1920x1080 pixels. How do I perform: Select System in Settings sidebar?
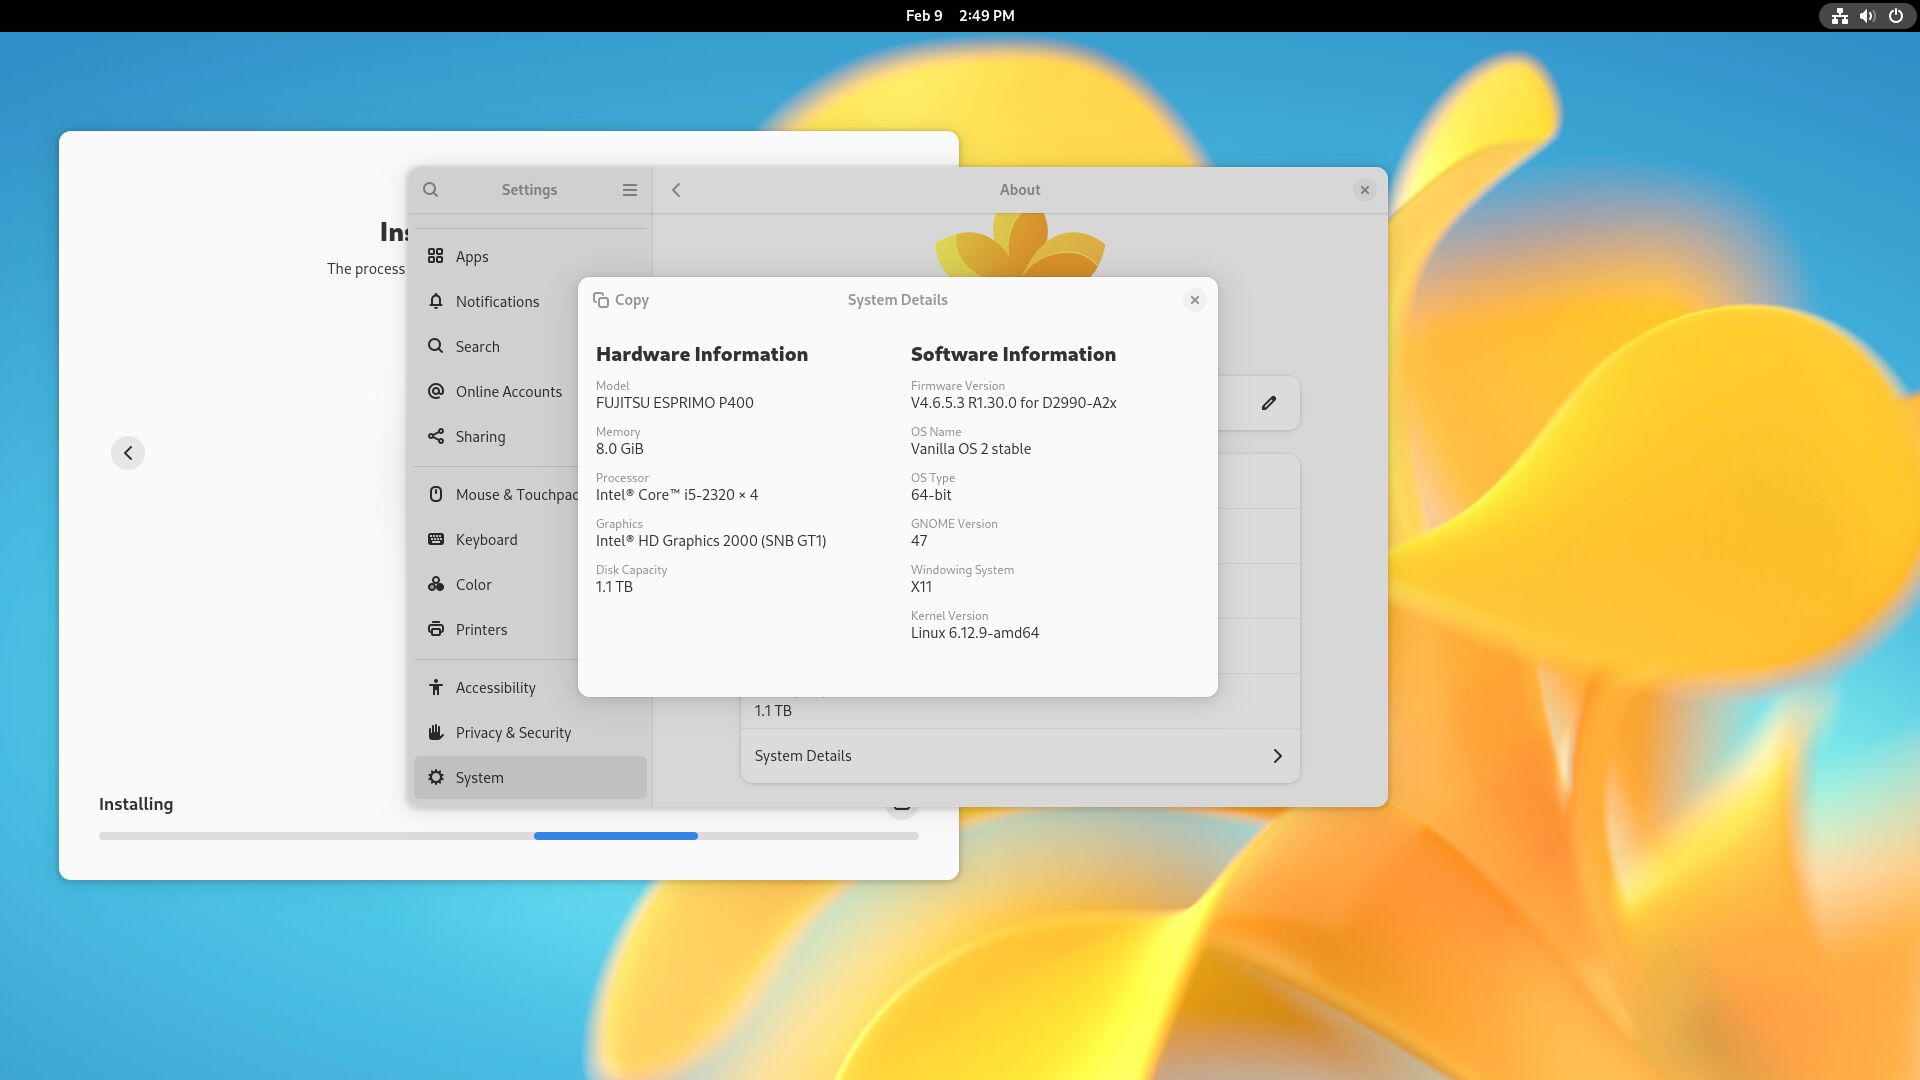530,777
